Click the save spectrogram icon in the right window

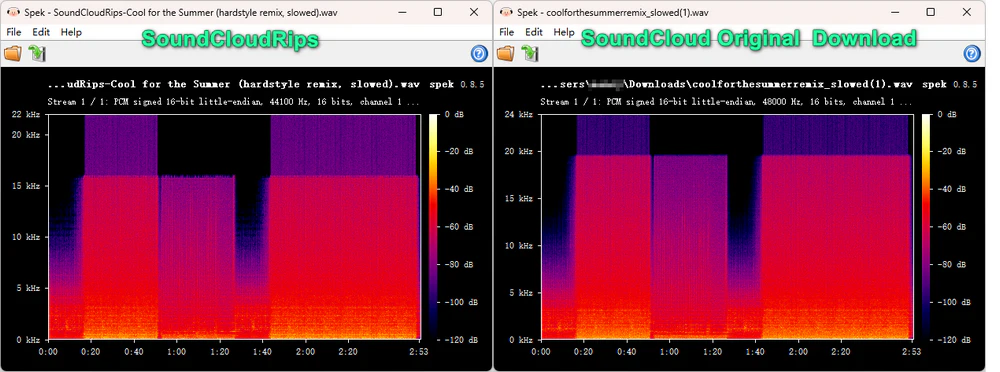click(x=531, y=54)
